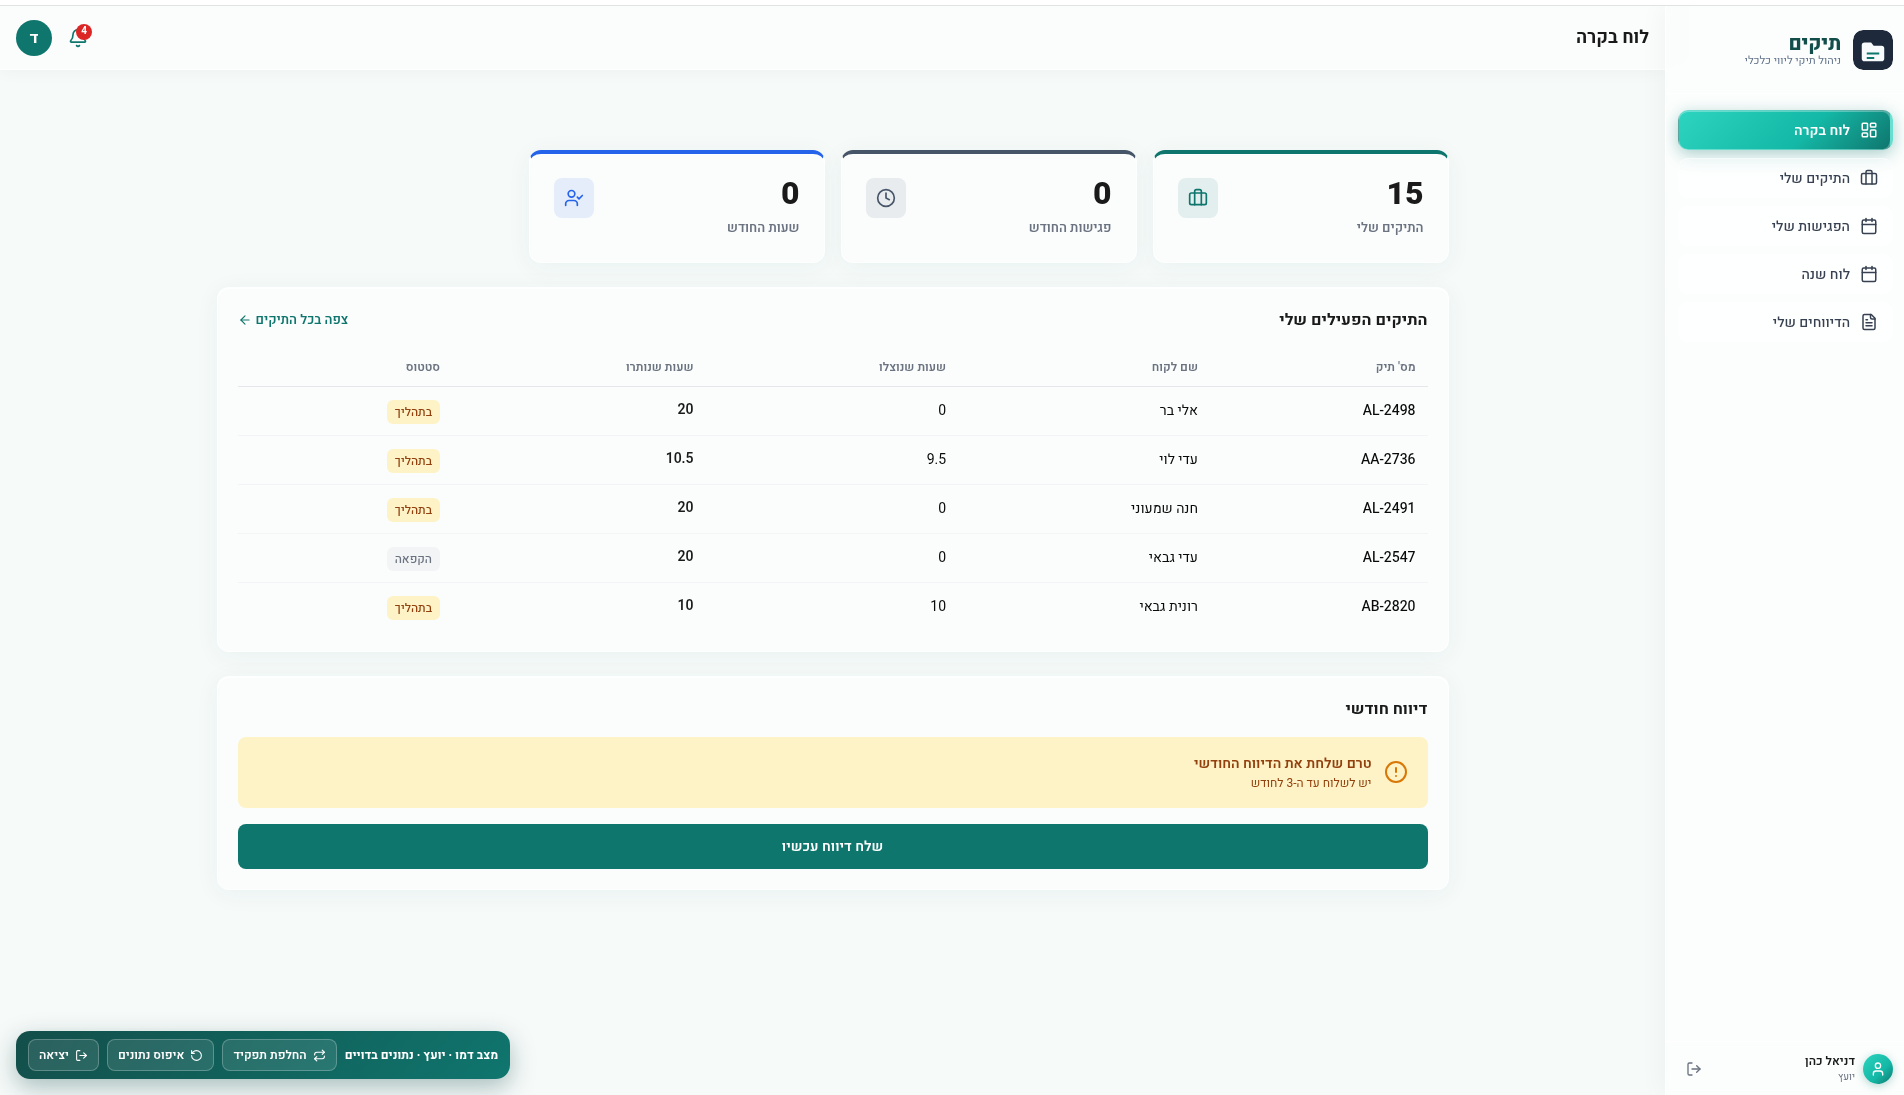This screenshot has height=1095, width=1904.
Task: Click the צפה בכל התיקים link
Action: [x=294, y=319]
